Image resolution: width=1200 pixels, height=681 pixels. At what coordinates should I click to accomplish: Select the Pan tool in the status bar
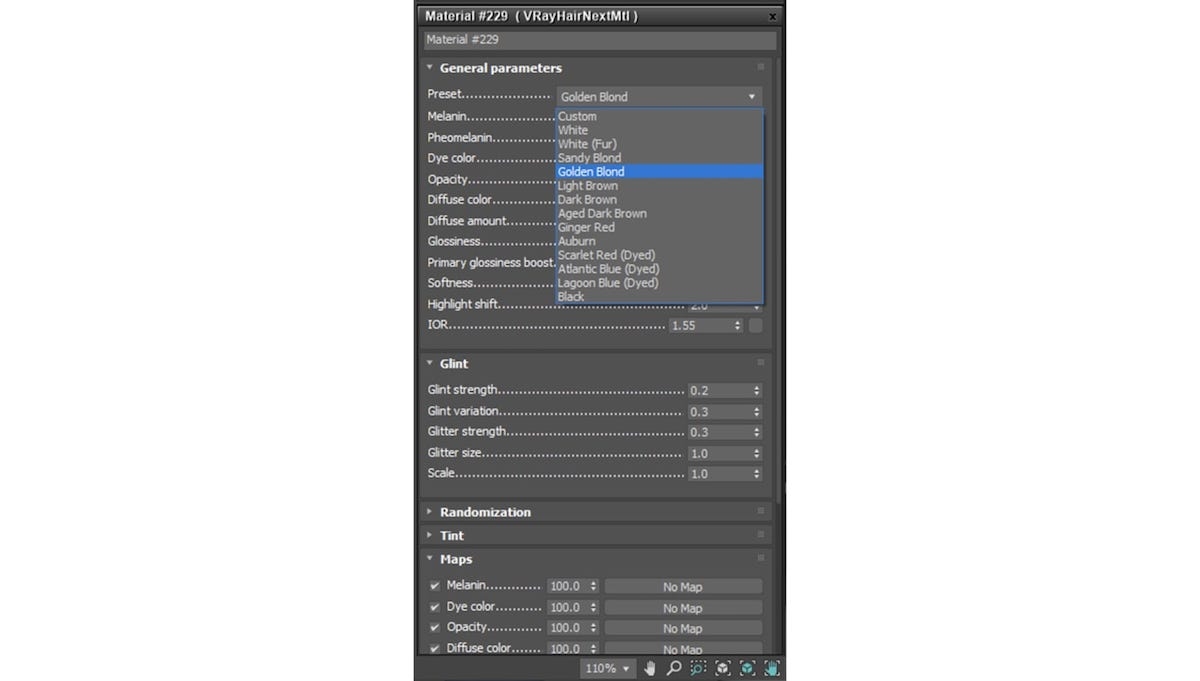coord(649,667)
